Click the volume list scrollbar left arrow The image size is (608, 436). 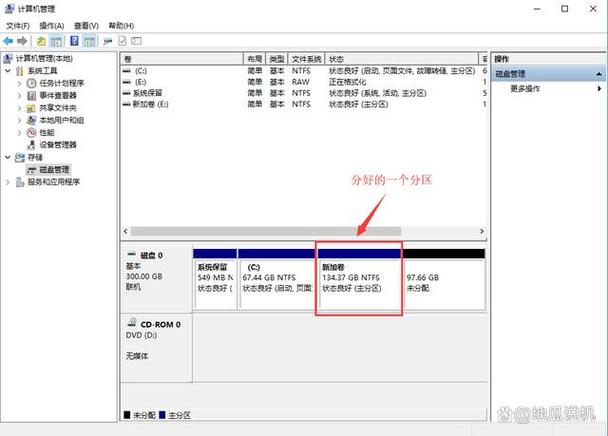coord(126,231)
